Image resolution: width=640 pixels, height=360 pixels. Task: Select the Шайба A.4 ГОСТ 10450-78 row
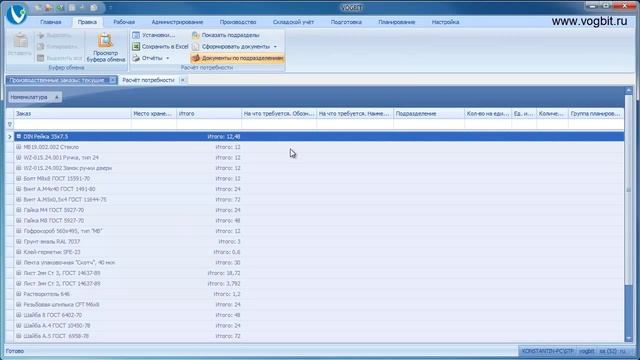point(319,325)
